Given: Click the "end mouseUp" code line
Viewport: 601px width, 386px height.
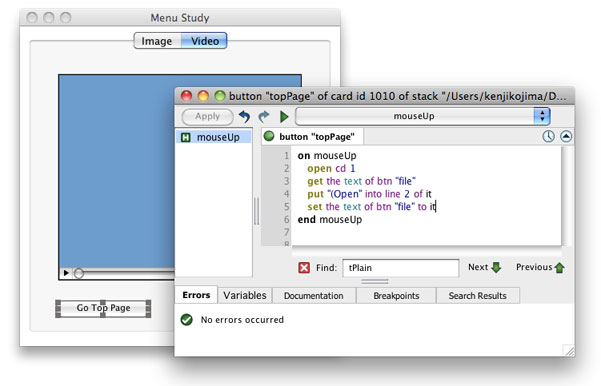Looking at the screenshot, I should tap(330, 220).
